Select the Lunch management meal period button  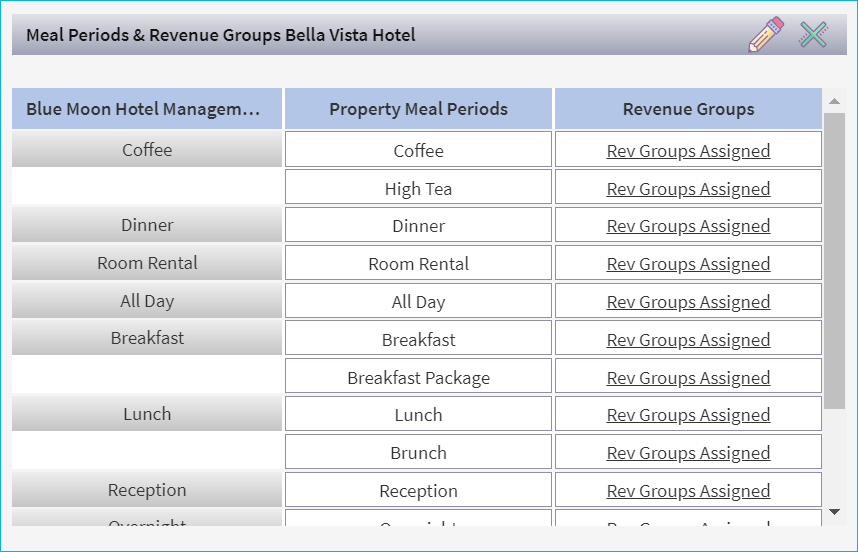(x=147, y=414)
